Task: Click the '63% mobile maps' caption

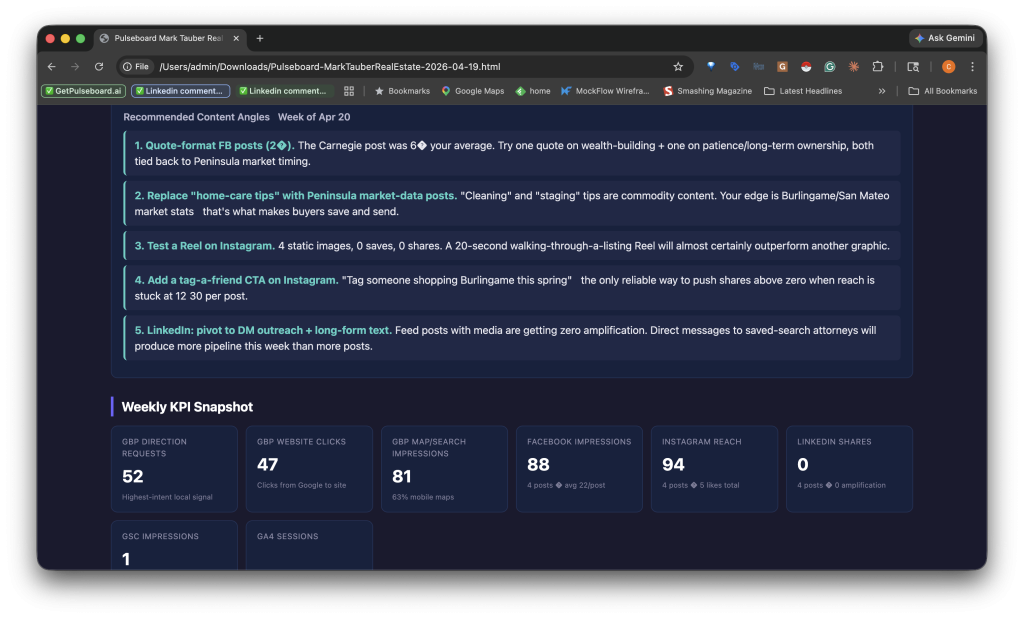Action: (x=423, y=497)
